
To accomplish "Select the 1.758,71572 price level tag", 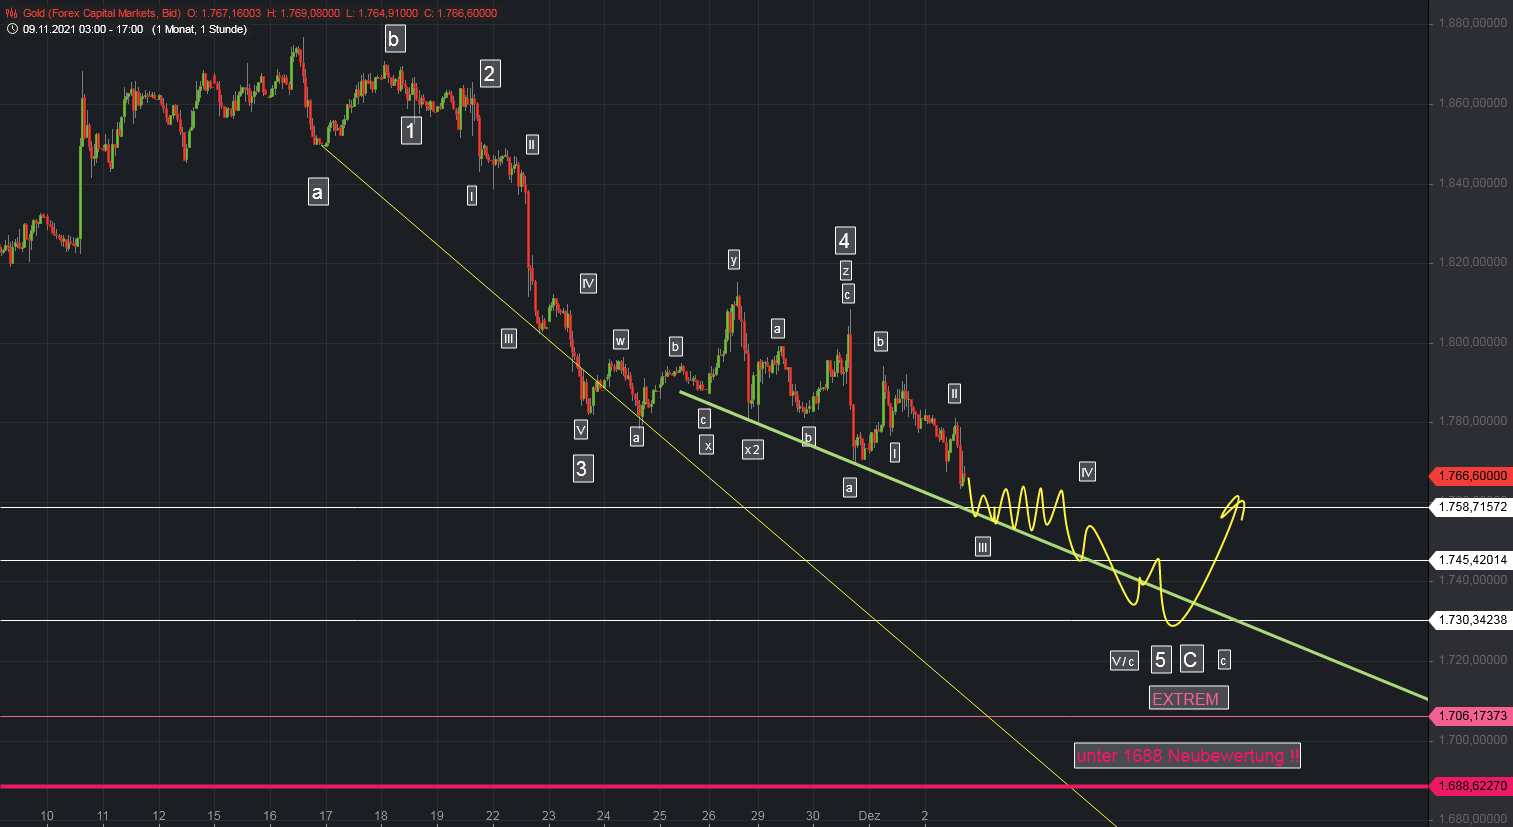I will click(1471, 507).
